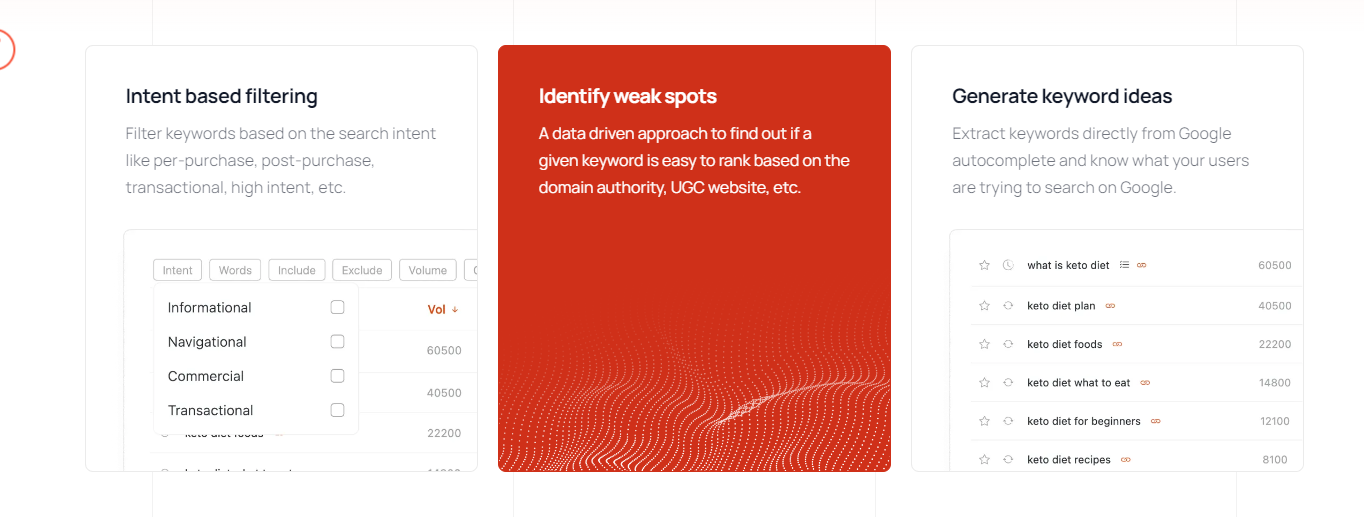Click the link icon after 'keto diet what to eat'

coord(1145,383)
